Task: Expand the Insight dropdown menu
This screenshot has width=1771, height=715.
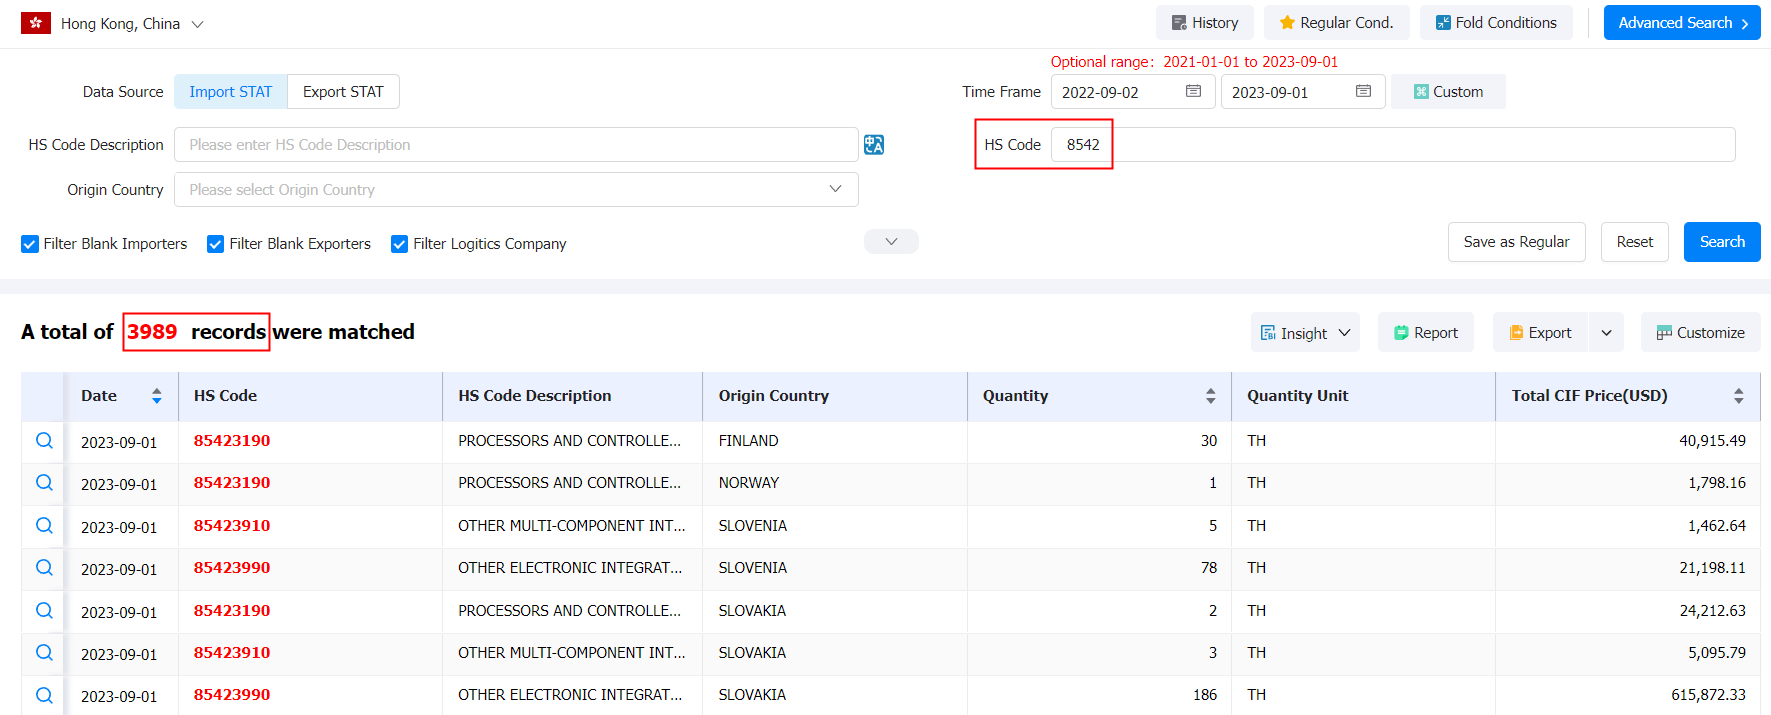Action: click(x=1305, y=333)
